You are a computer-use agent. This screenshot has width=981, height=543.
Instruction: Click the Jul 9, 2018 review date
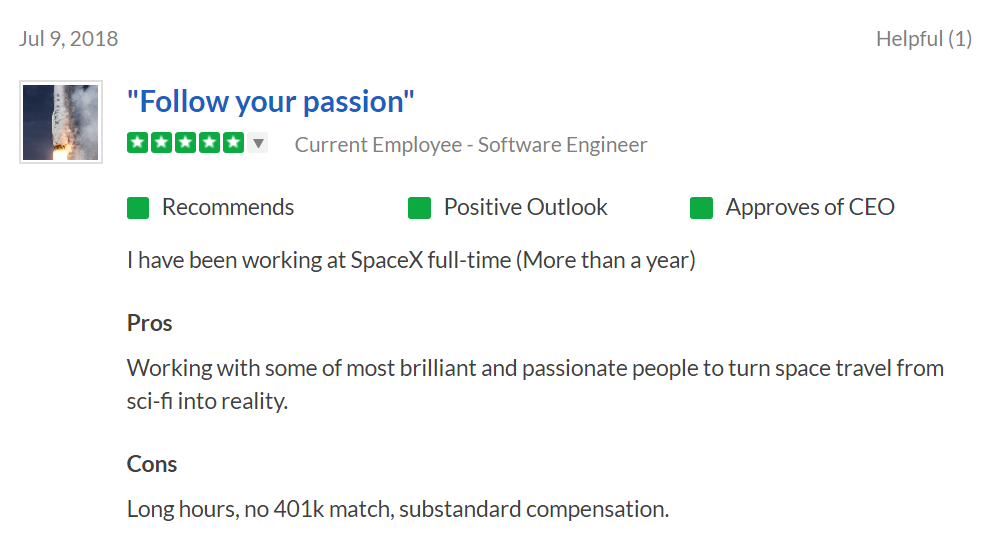(x=68, y=39)
